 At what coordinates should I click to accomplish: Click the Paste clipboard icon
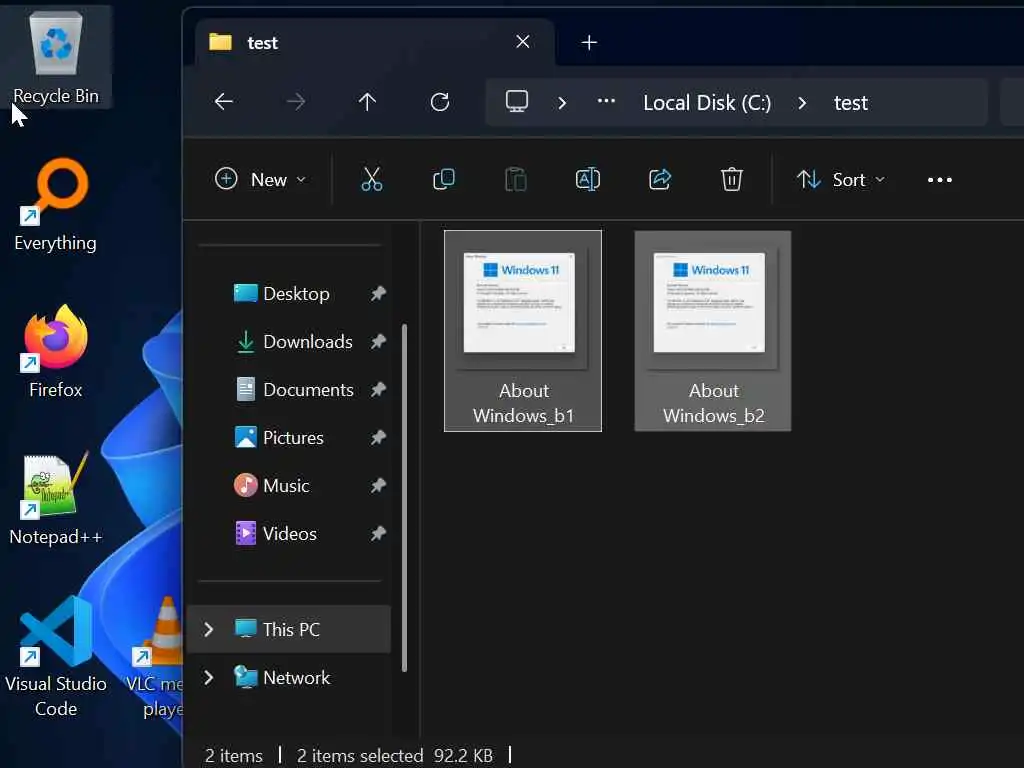(x=515, y=179)
